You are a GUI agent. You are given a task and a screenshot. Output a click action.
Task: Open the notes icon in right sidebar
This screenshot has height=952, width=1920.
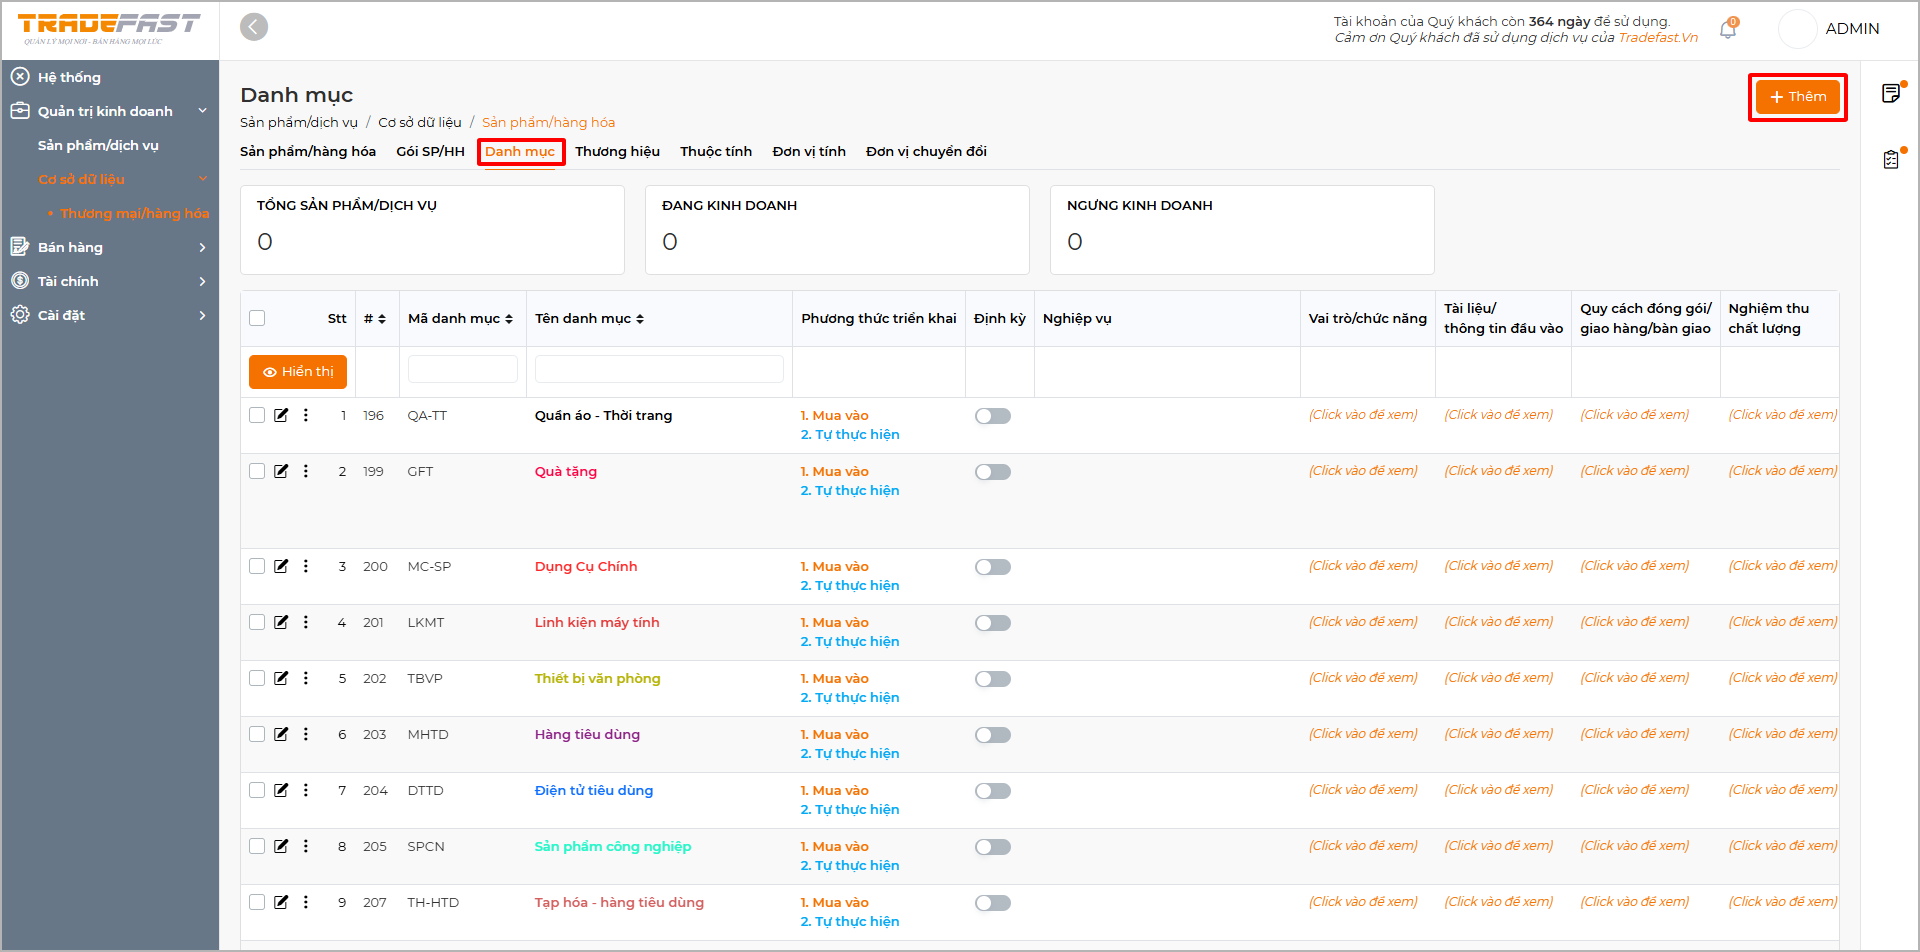click(1890, 93)
